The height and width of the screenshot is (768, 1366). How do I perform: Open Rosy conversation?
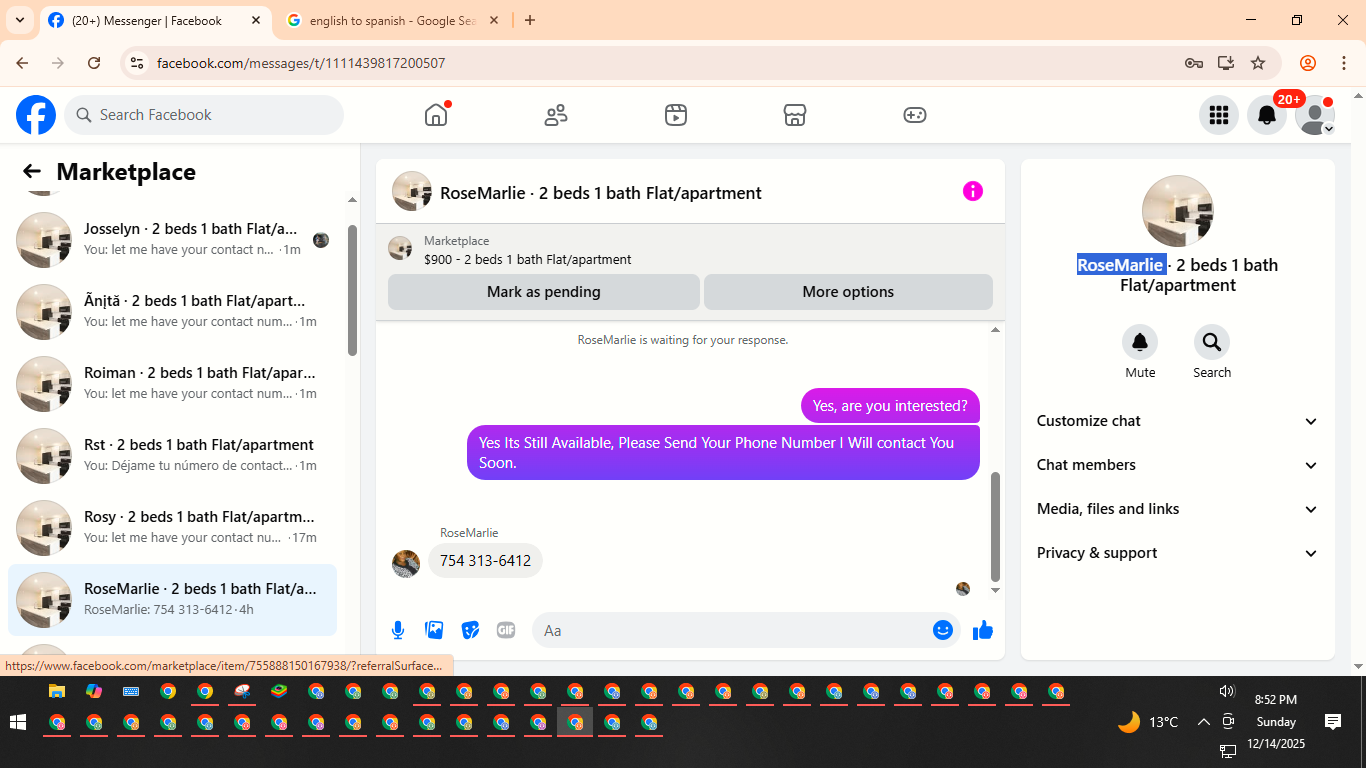coord(172,528)
